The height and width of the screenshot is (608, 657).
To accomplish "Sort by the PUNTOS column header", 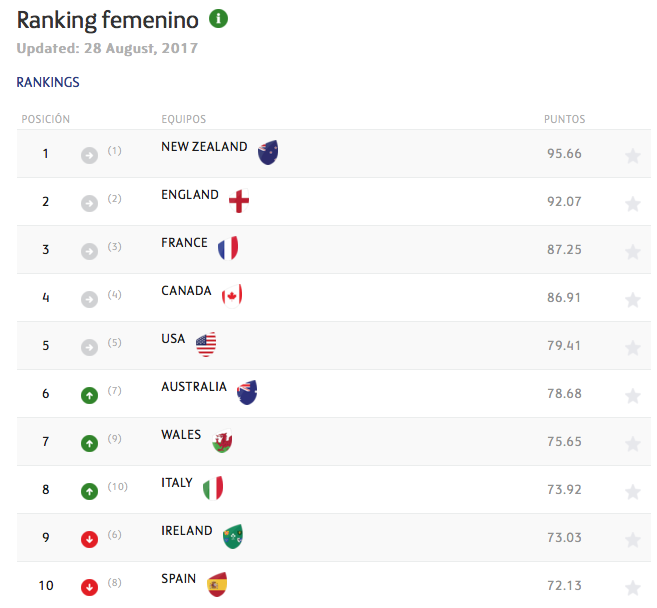I will coord(565,119).
